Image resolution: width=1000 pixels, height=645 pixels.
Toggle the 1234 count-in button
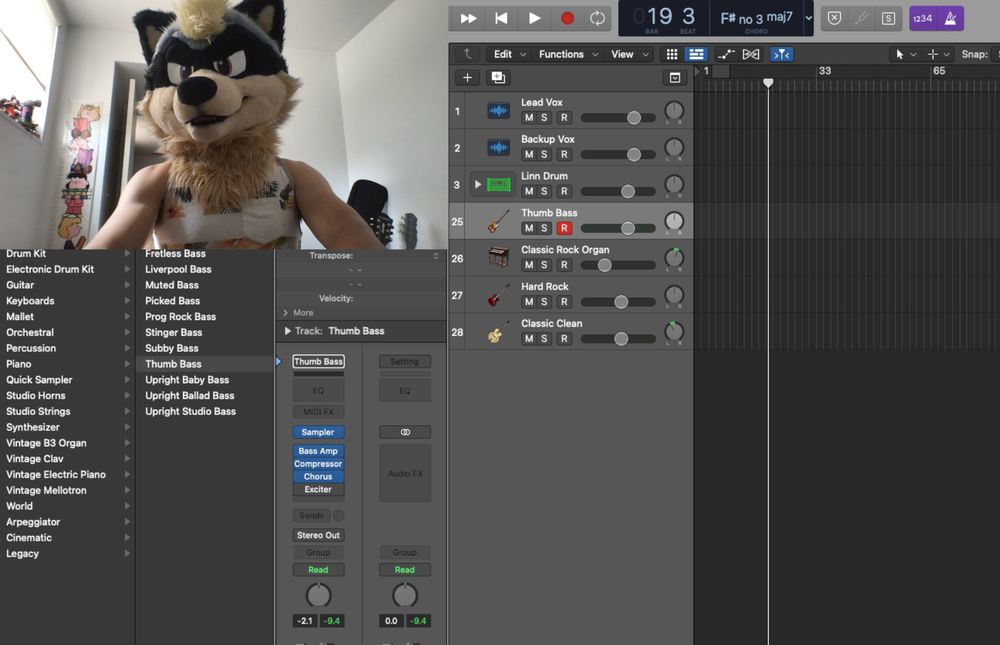(923, 19)
